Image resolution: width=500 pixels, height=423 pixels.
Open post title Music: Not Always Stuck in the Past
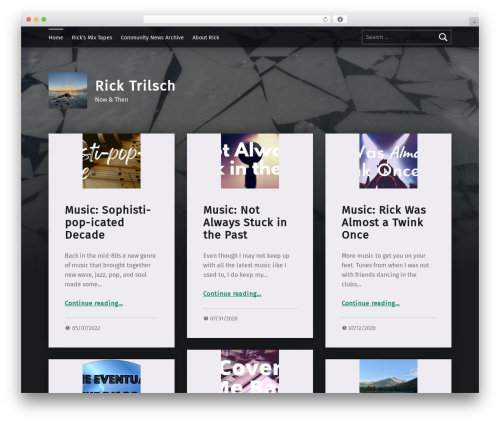[x=245, y=222]
